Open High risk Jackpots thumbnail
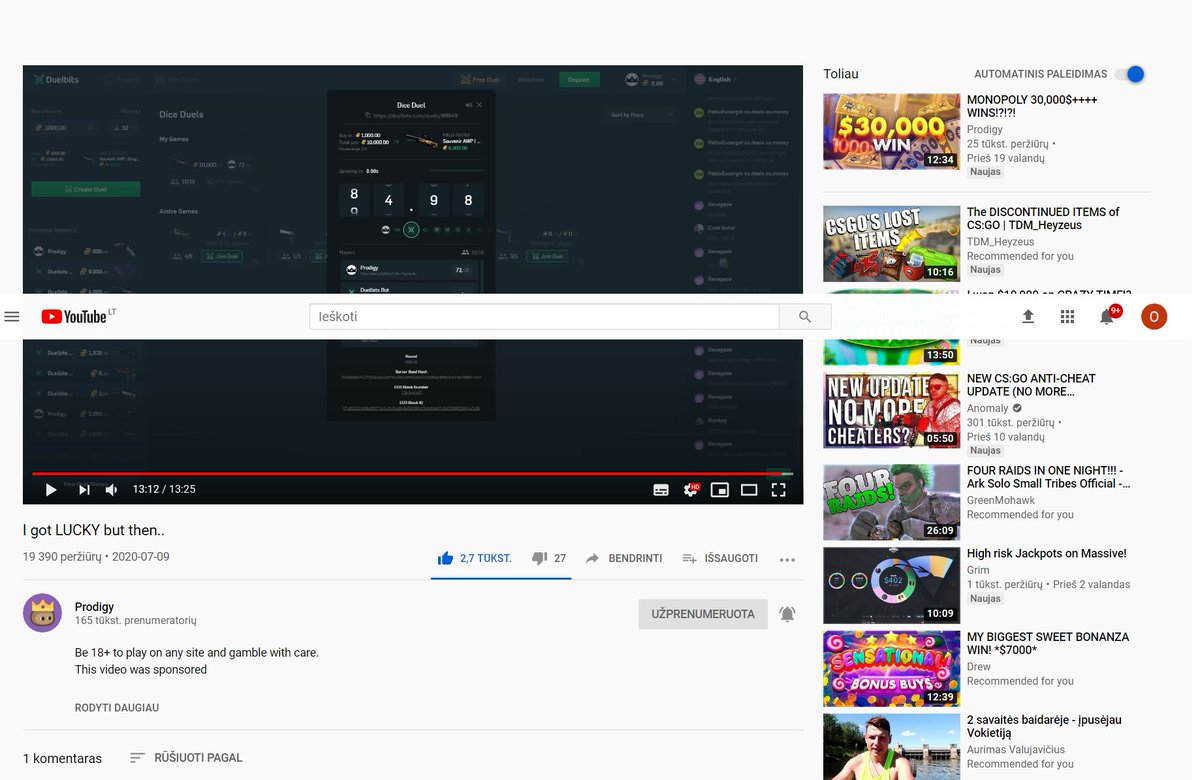Screen dimensions: 1200x780 coord(891,585)
